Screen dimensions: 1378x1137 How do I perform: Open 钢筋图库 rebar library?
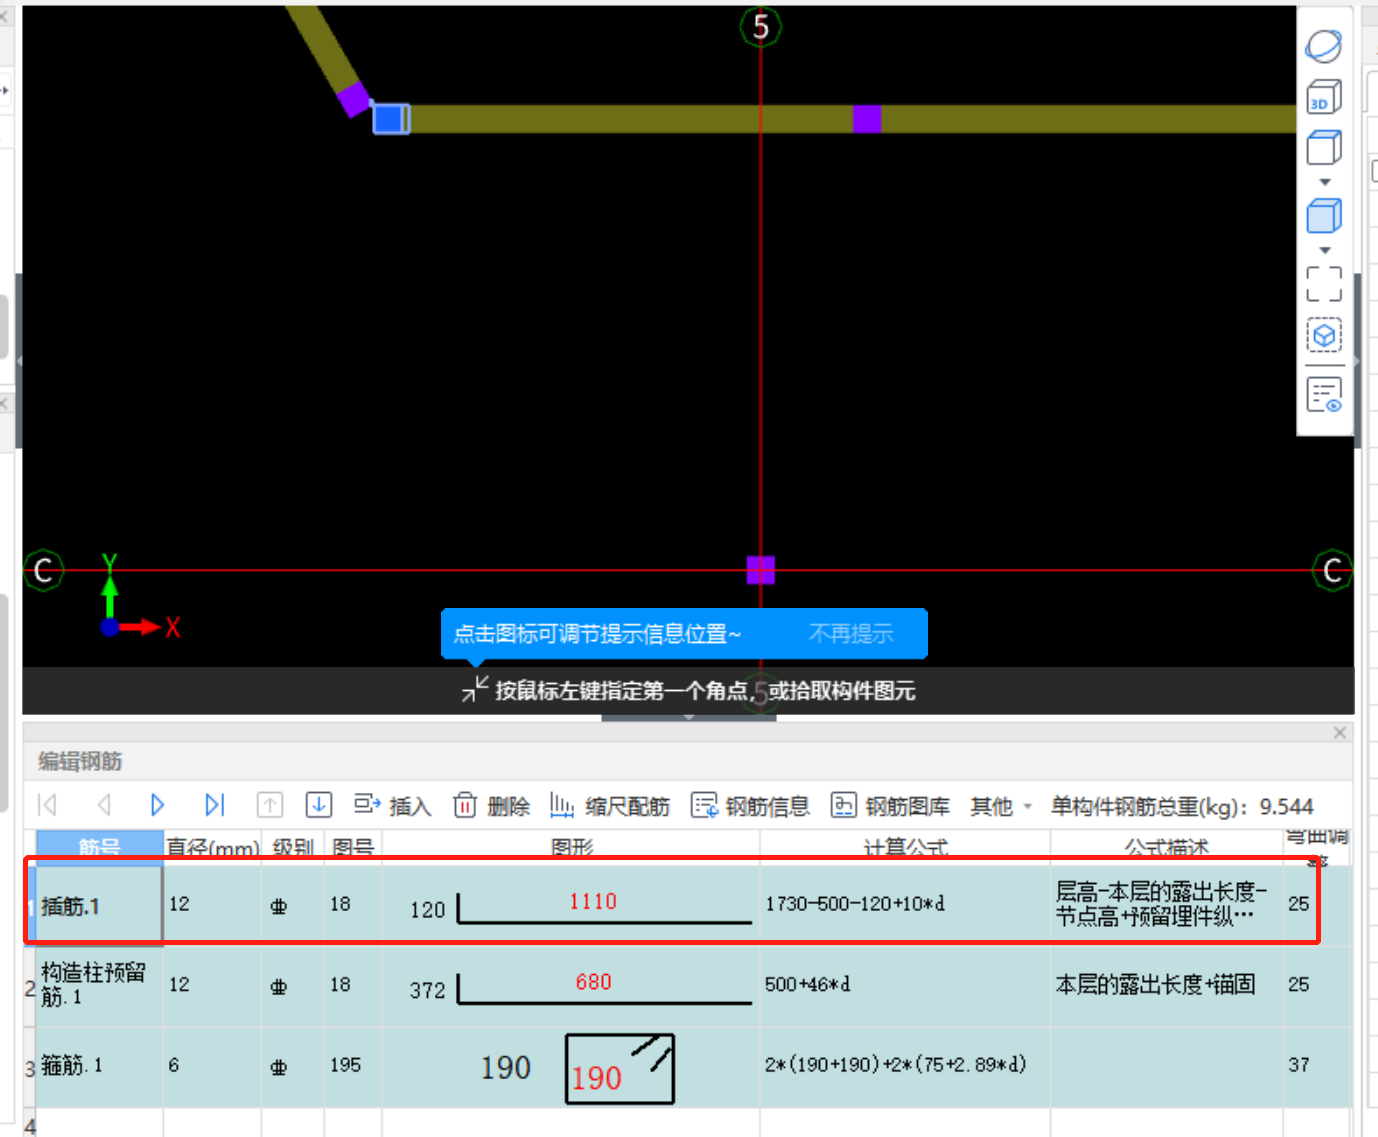click(x=890, y=806)
